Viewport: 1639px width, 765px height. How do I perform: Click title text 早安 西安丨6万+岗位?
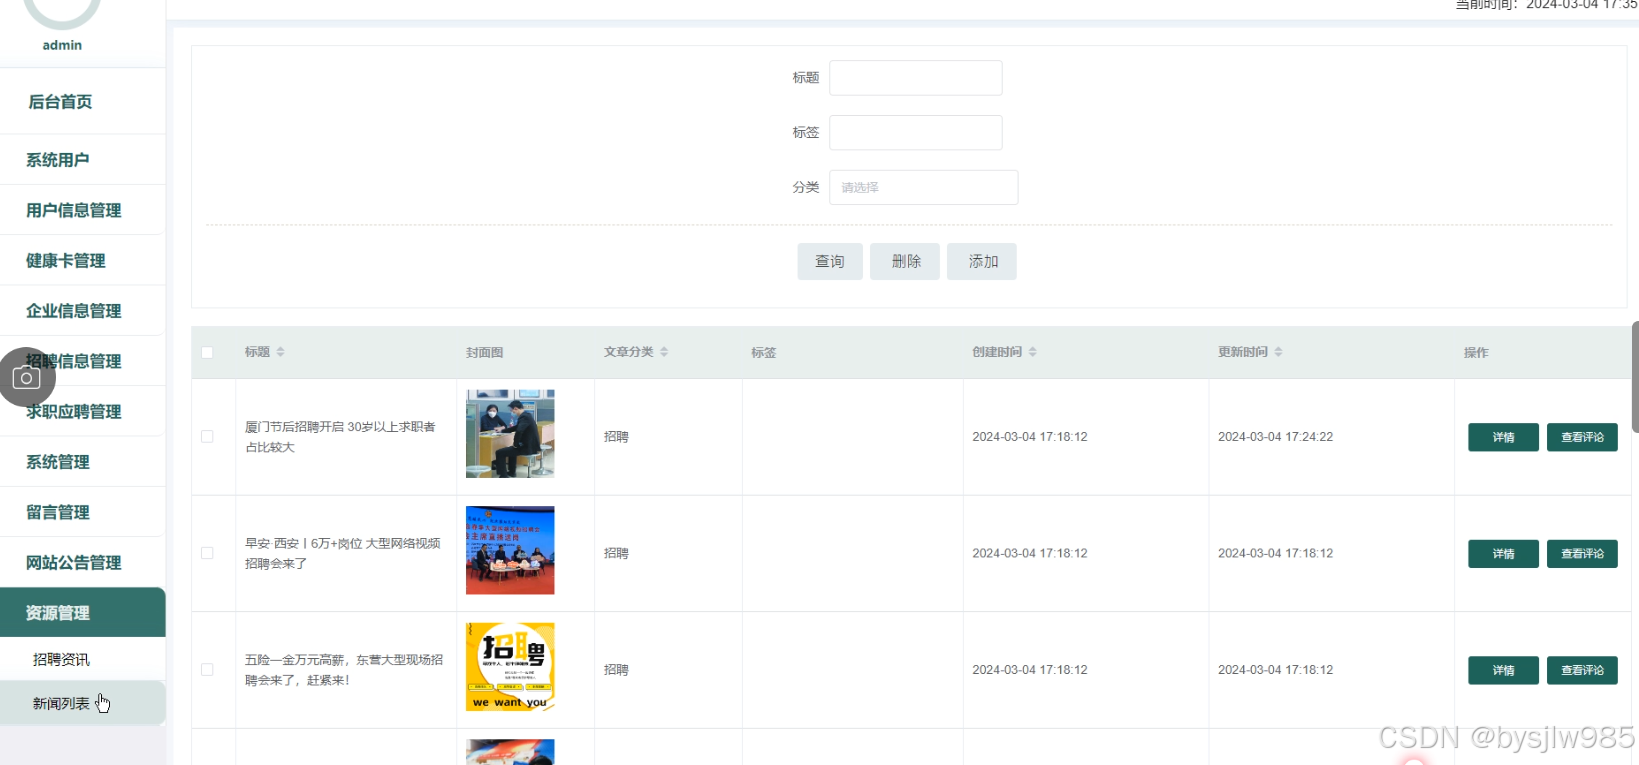point(343,553)
